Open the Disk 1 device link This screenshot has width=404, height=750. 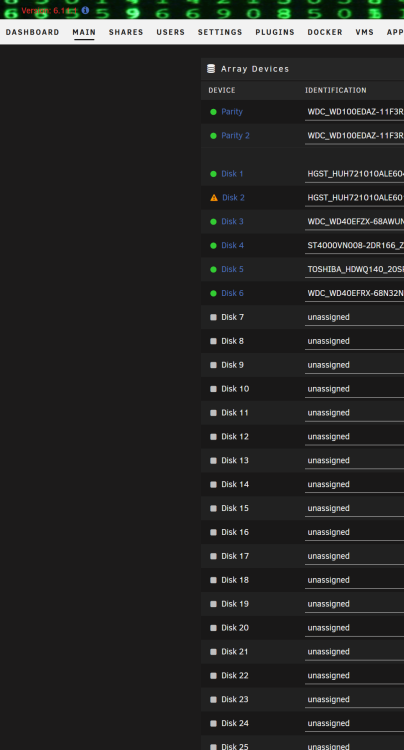tap(232, 174)
